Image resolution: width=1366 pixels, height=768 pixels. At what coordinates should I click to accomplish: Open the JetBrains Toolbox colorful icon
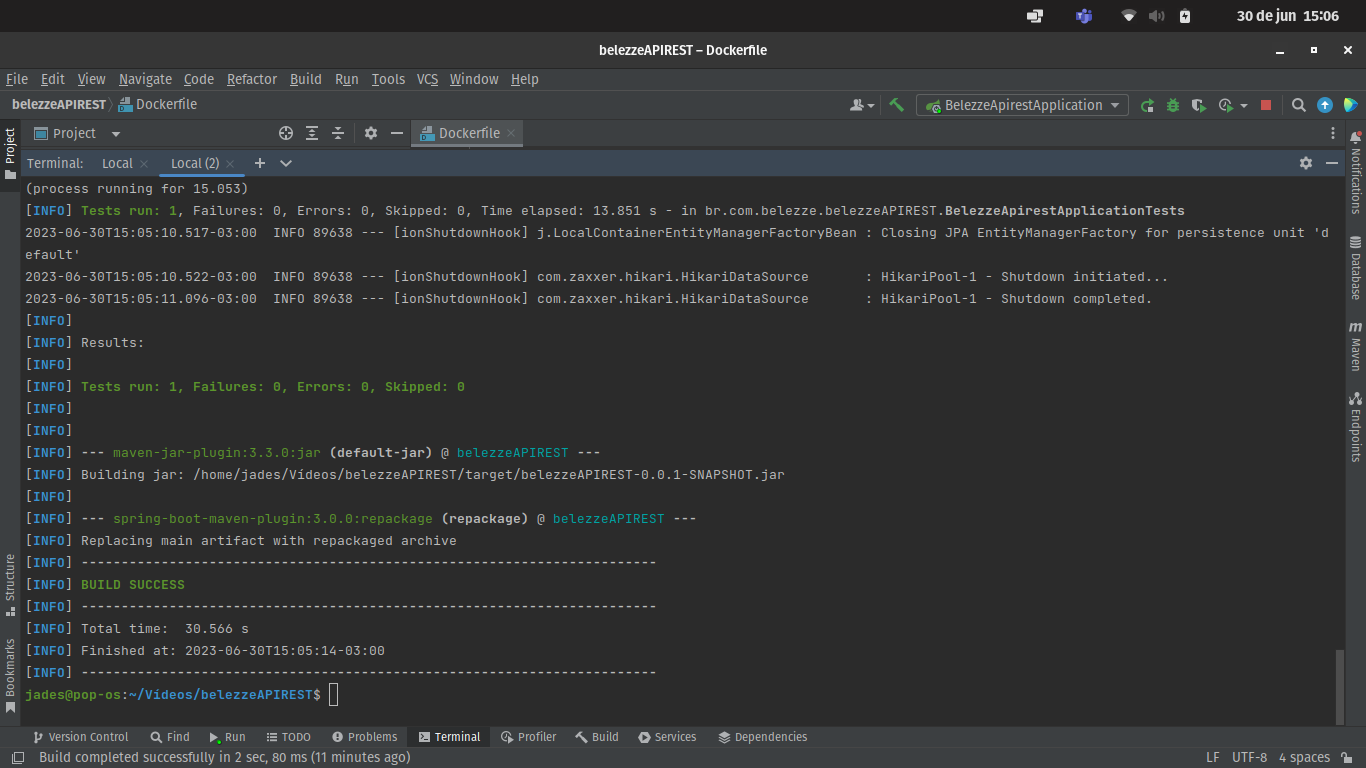click(x=1350, y=105)
